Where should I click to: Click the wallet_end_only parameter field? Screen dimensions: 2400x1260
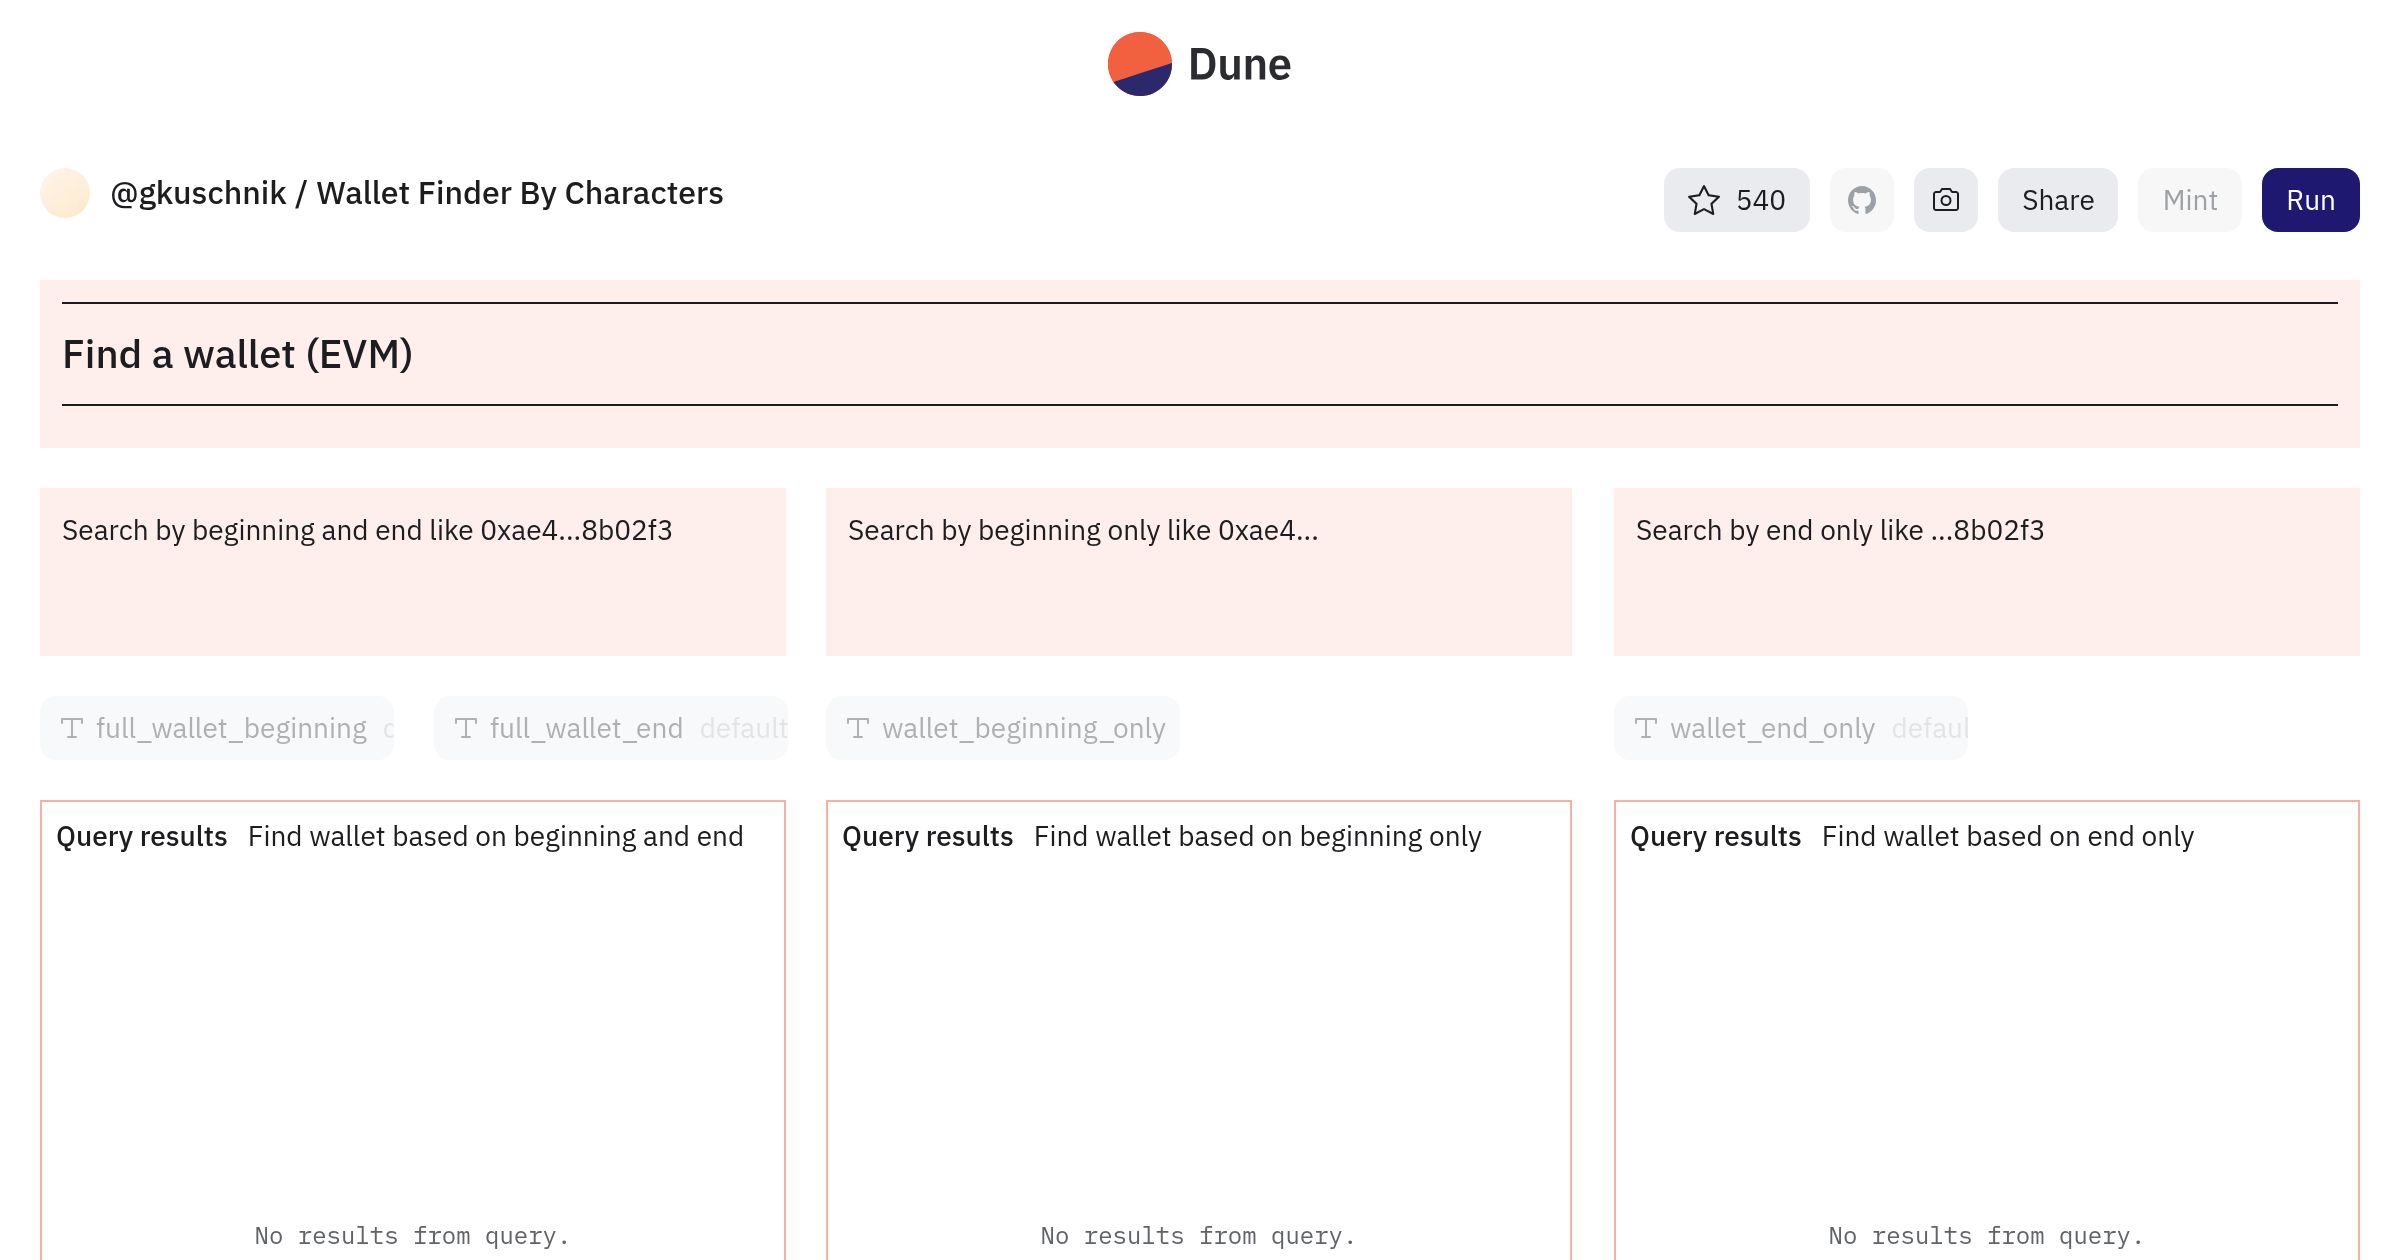click(x=1790, y=728)
